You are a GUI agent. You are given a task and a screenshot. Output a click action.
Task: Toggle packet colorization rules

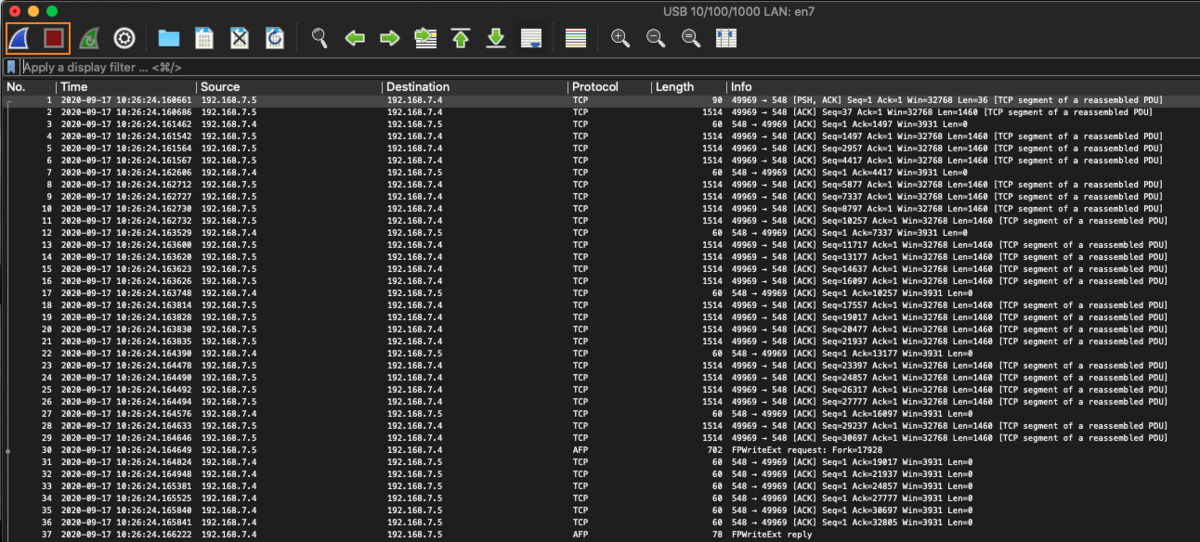click(575, 38)
